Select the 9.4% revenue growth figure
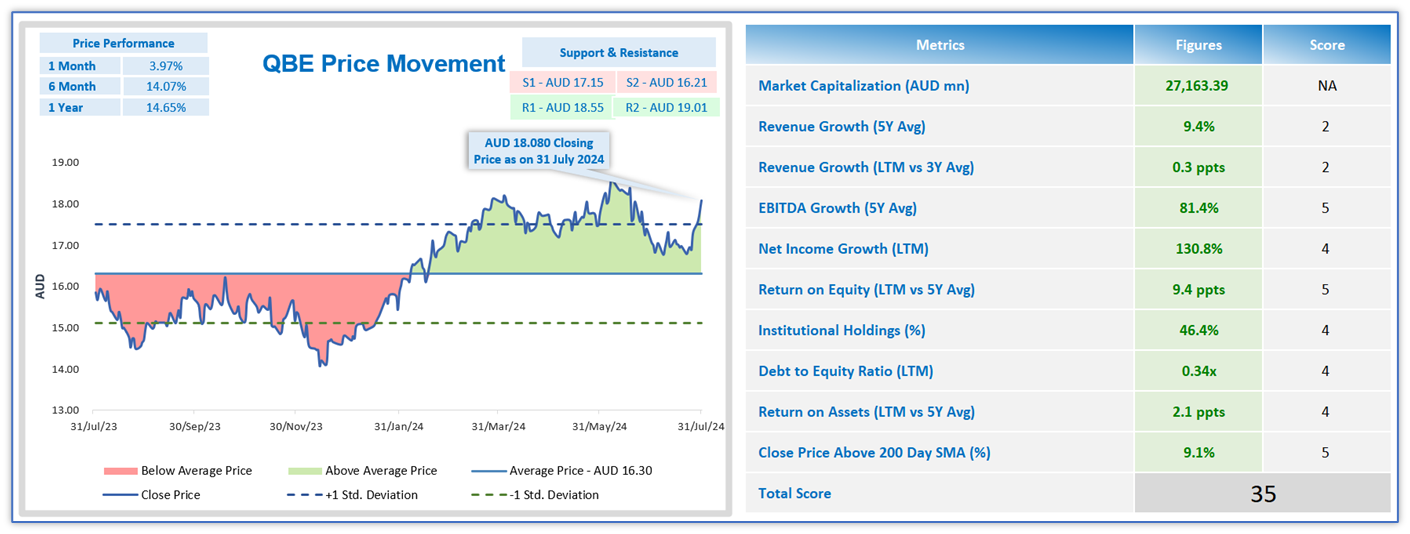Image resolution: width=1410 pixels, height=534 pixels. point(1198,127)
